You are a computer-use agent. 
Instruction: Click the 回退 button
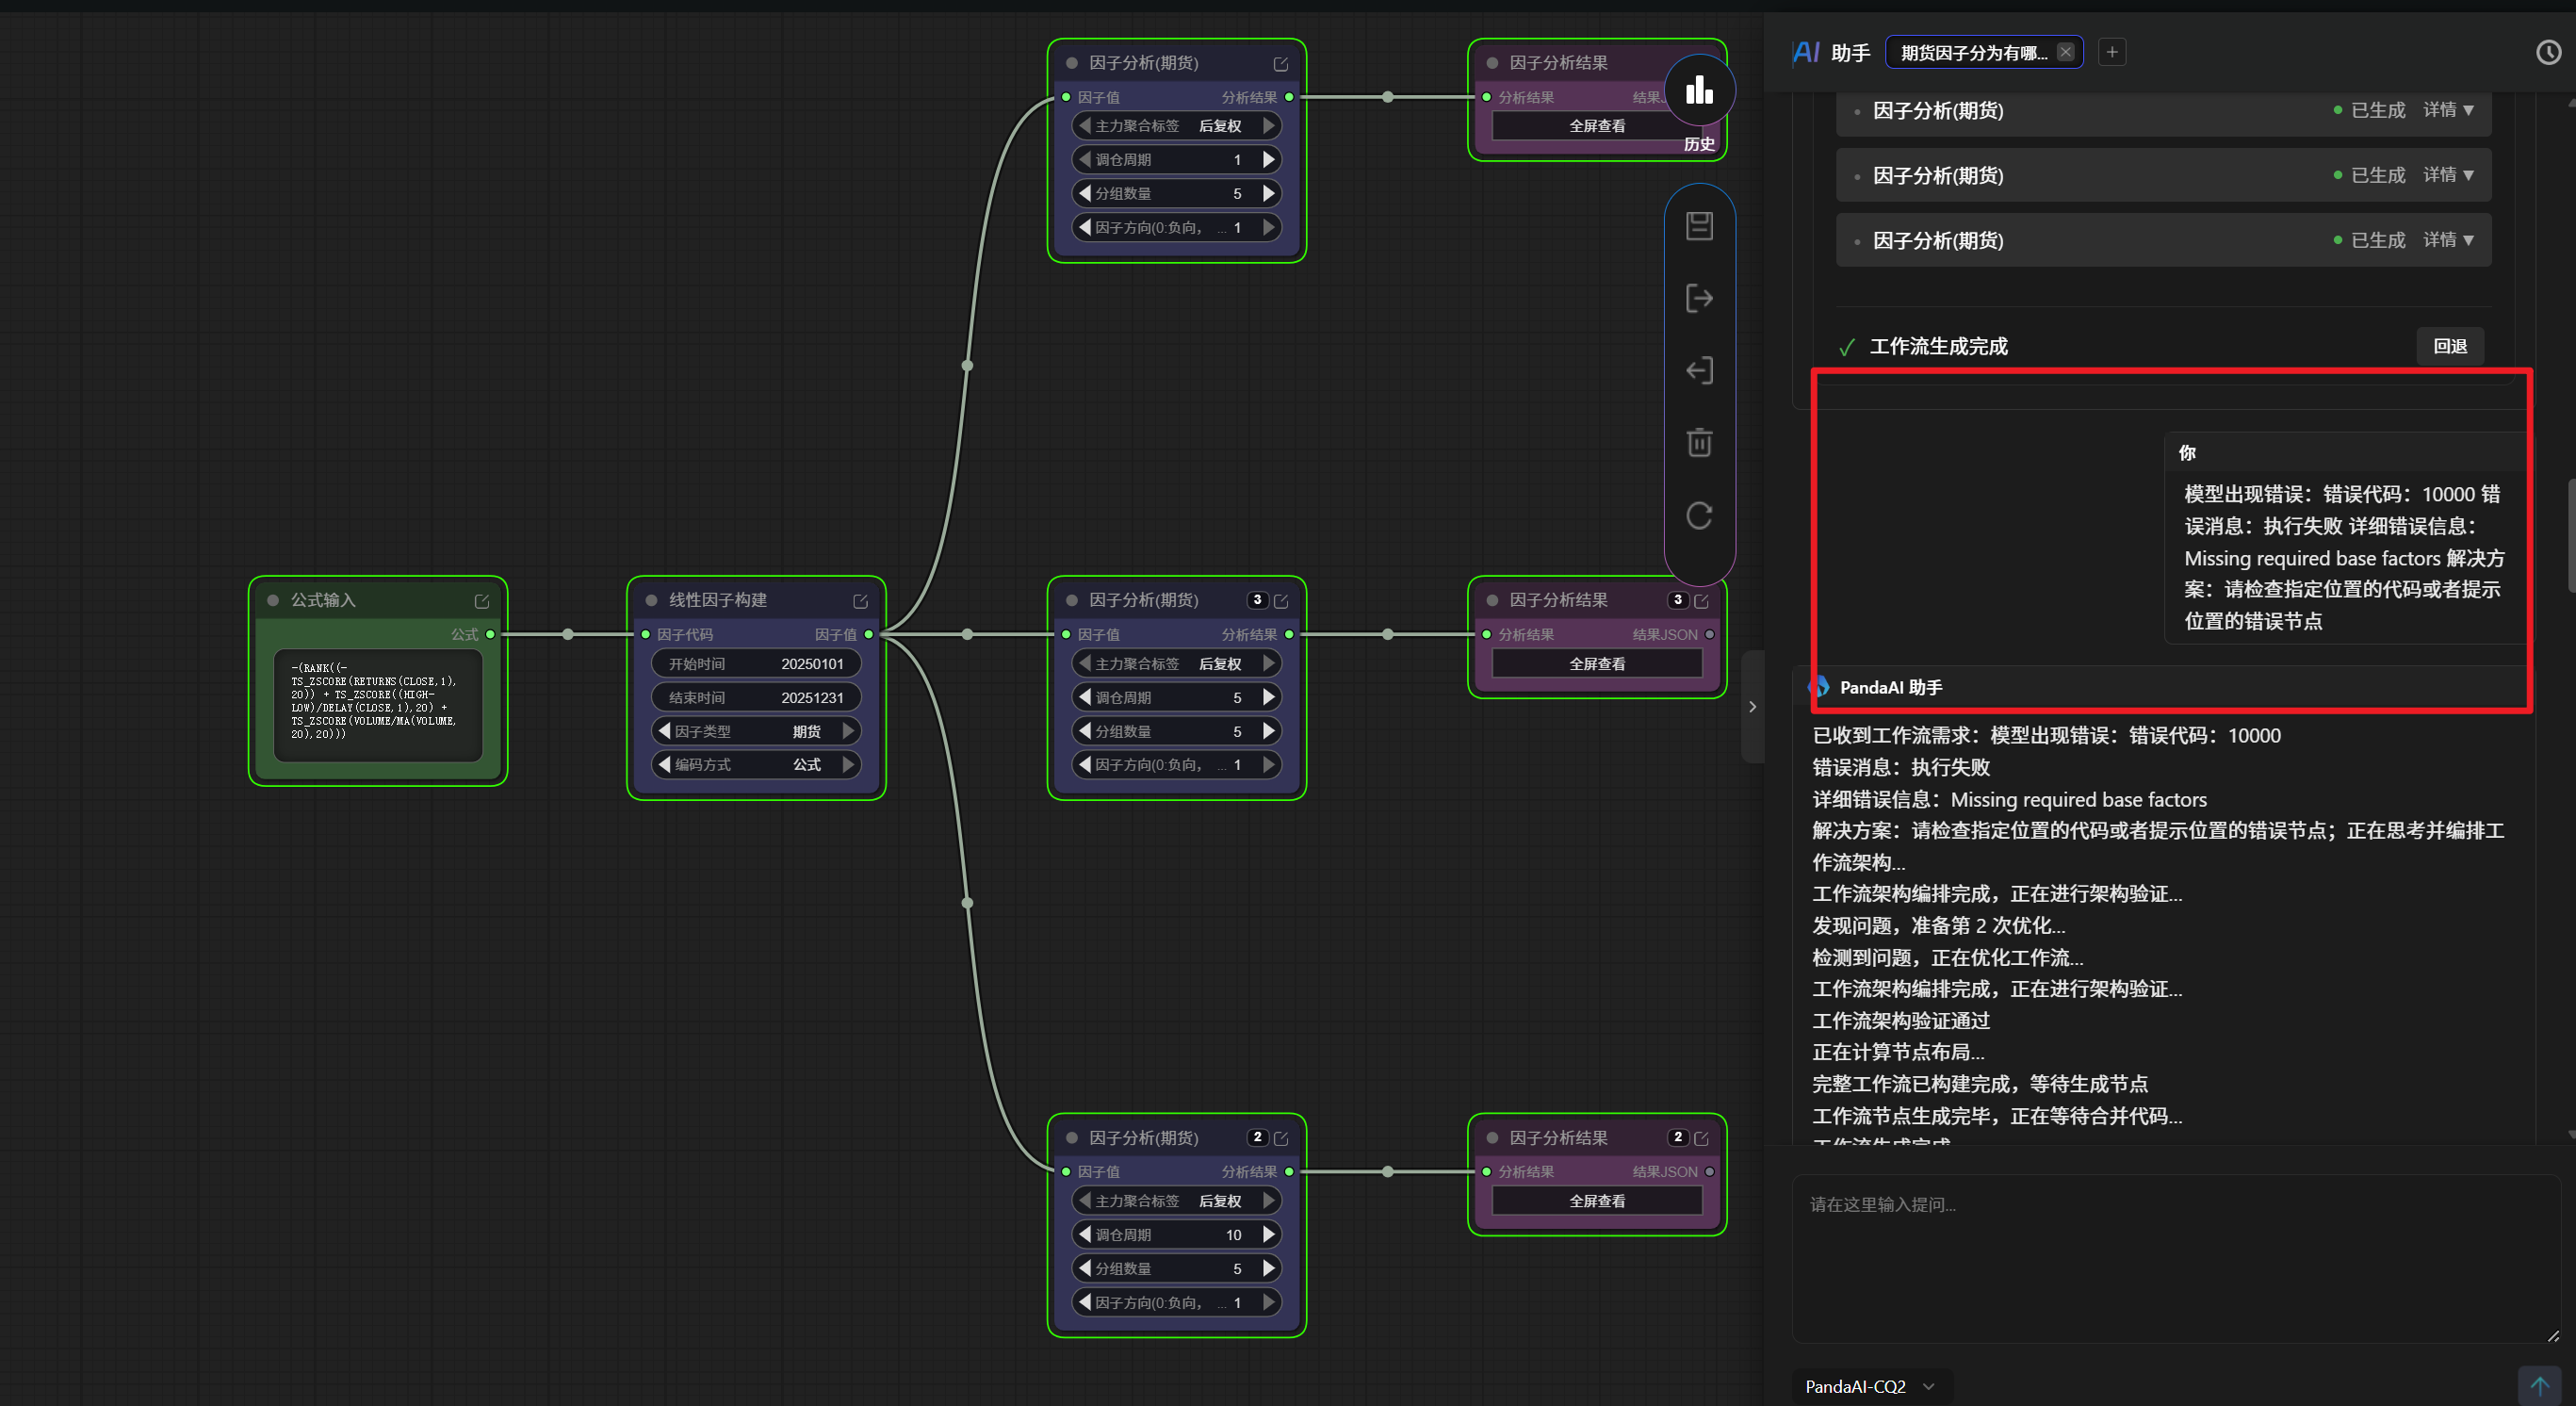pos(2449,346)
